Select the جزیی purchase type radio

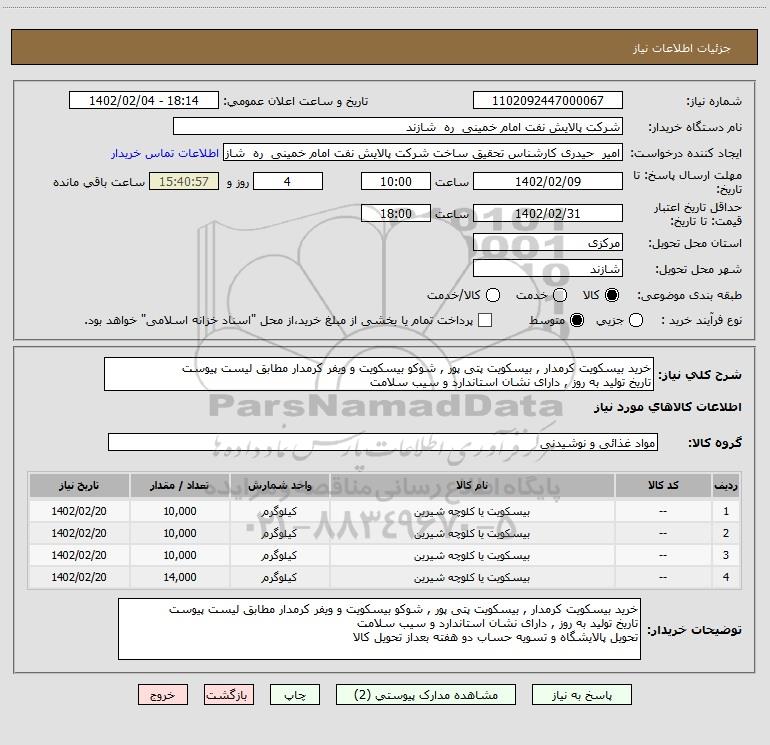point(636,320)
